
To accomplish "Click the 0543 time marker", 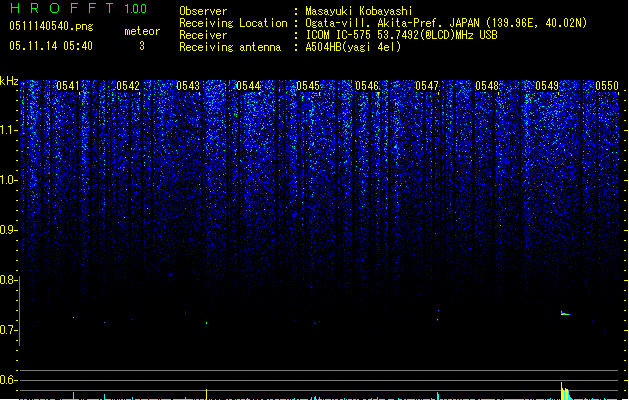I will 188,86.
